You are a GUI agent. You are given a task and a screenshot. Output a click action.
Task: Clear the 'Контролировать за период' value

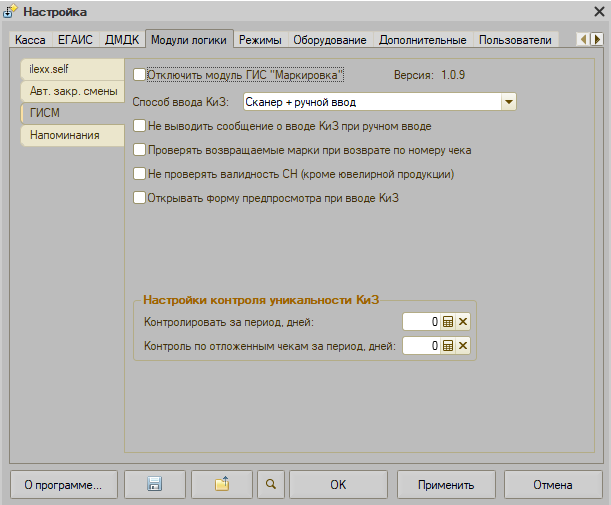[x=463, y=322]
